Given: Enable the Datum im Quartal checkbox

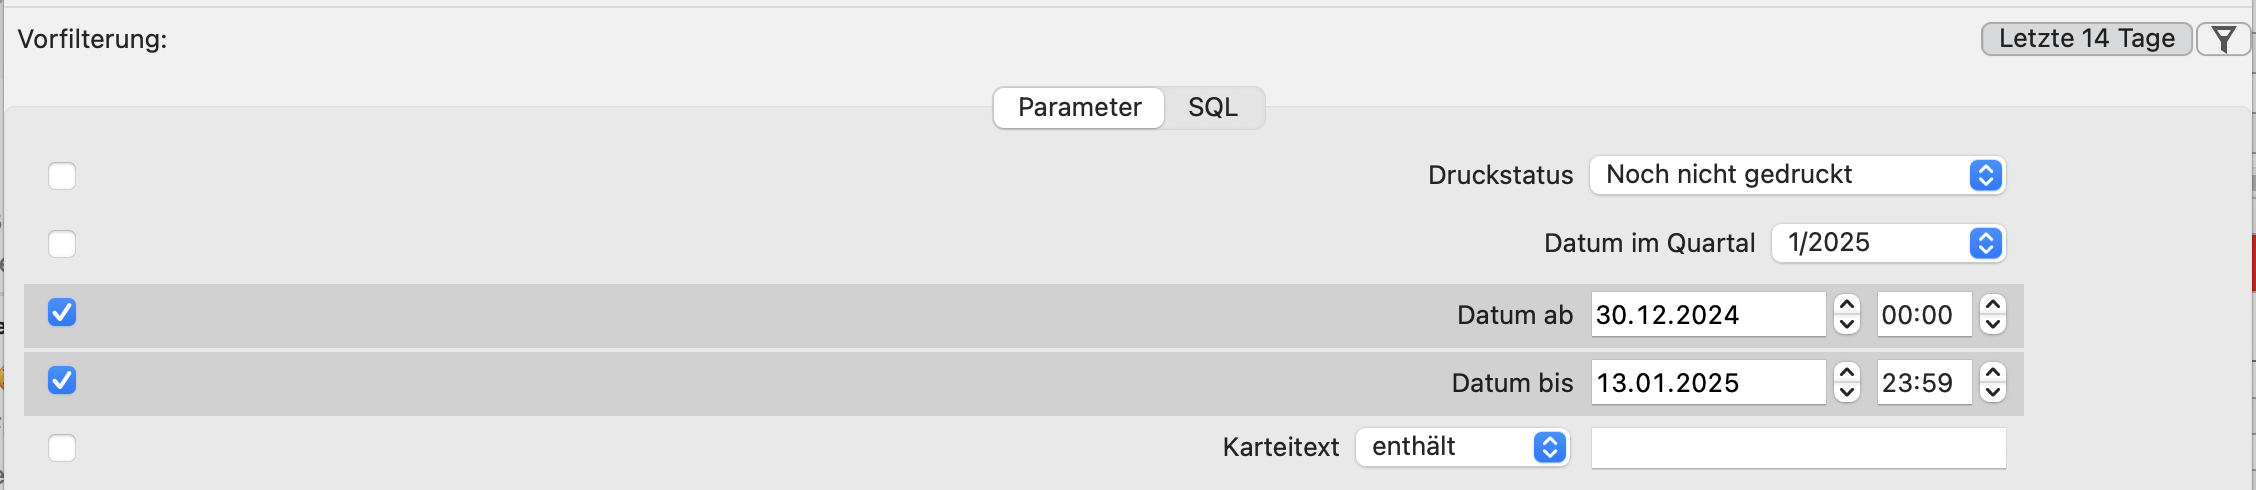Looking at the screenshot, I should click(x=62, y=244).
